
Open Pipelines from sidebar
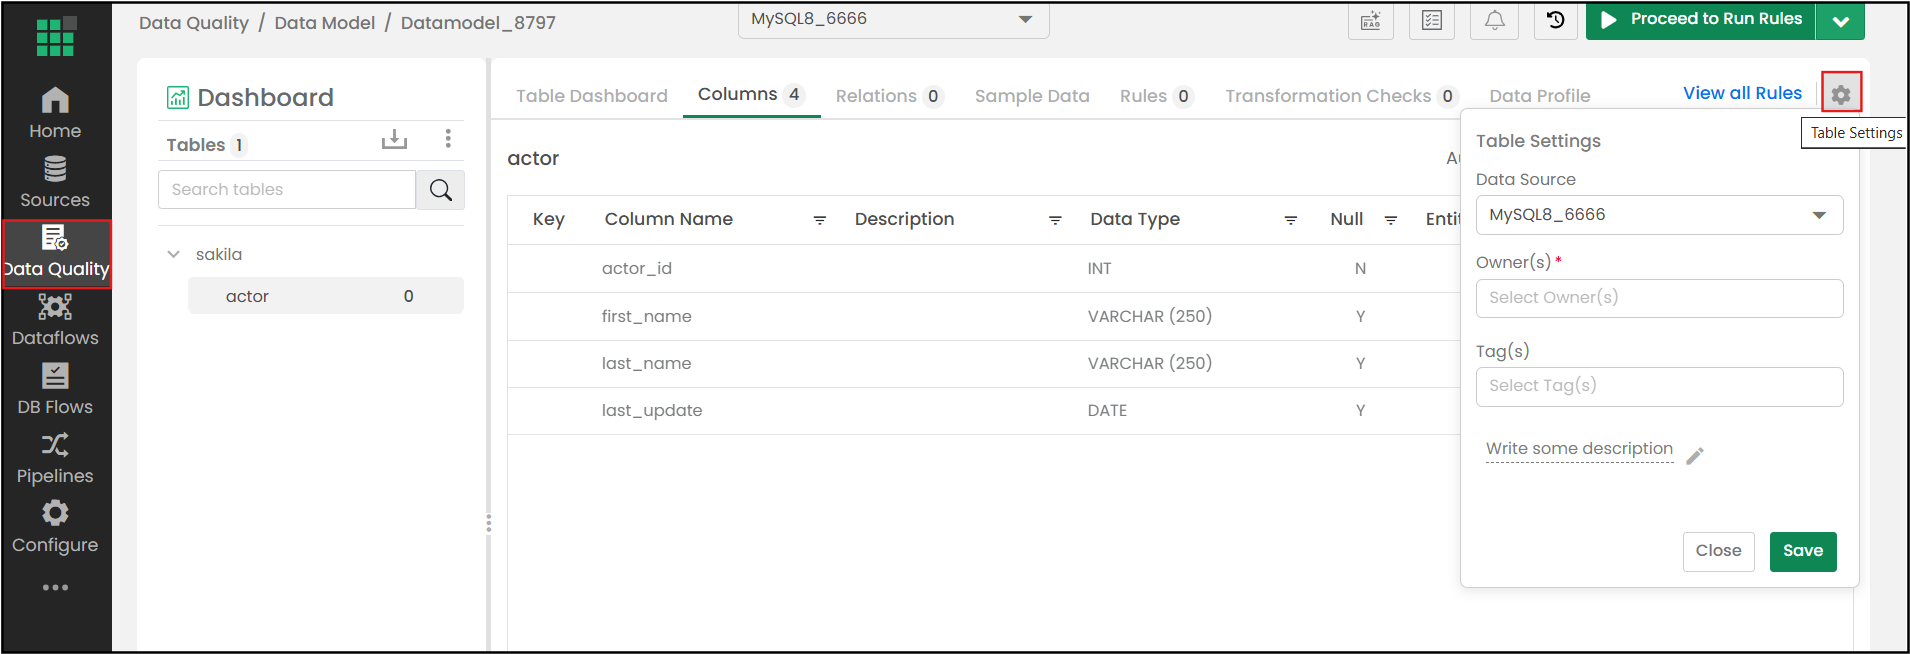tap(55, 458)
